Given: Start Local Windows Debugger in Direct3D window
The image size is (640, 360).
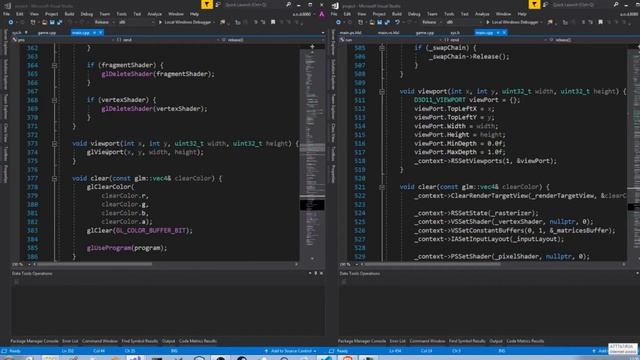Looking at the screenshot, I should point(513,22).
